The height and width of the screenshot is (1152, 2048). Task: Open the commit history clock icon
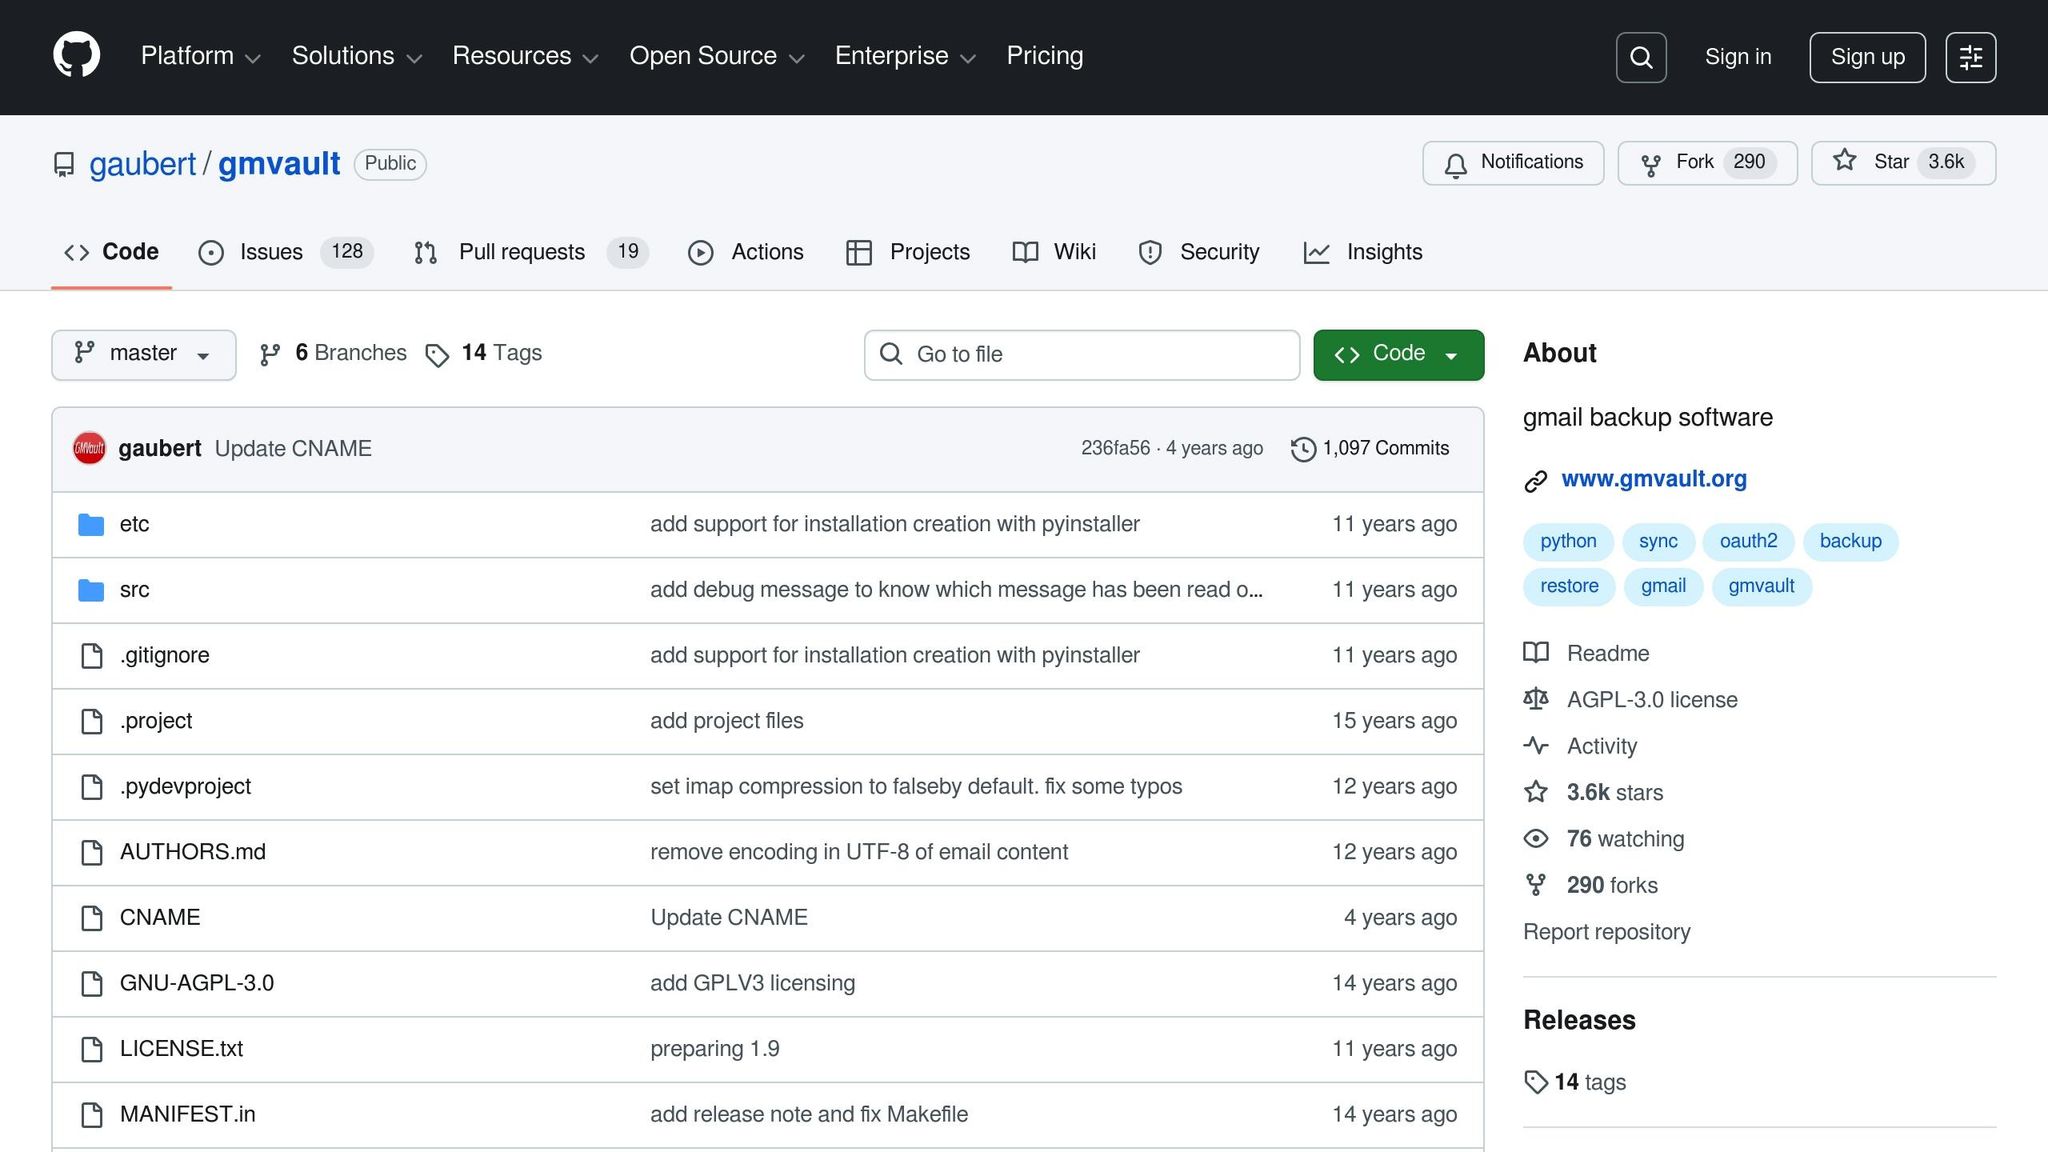tap(1302, 449)
